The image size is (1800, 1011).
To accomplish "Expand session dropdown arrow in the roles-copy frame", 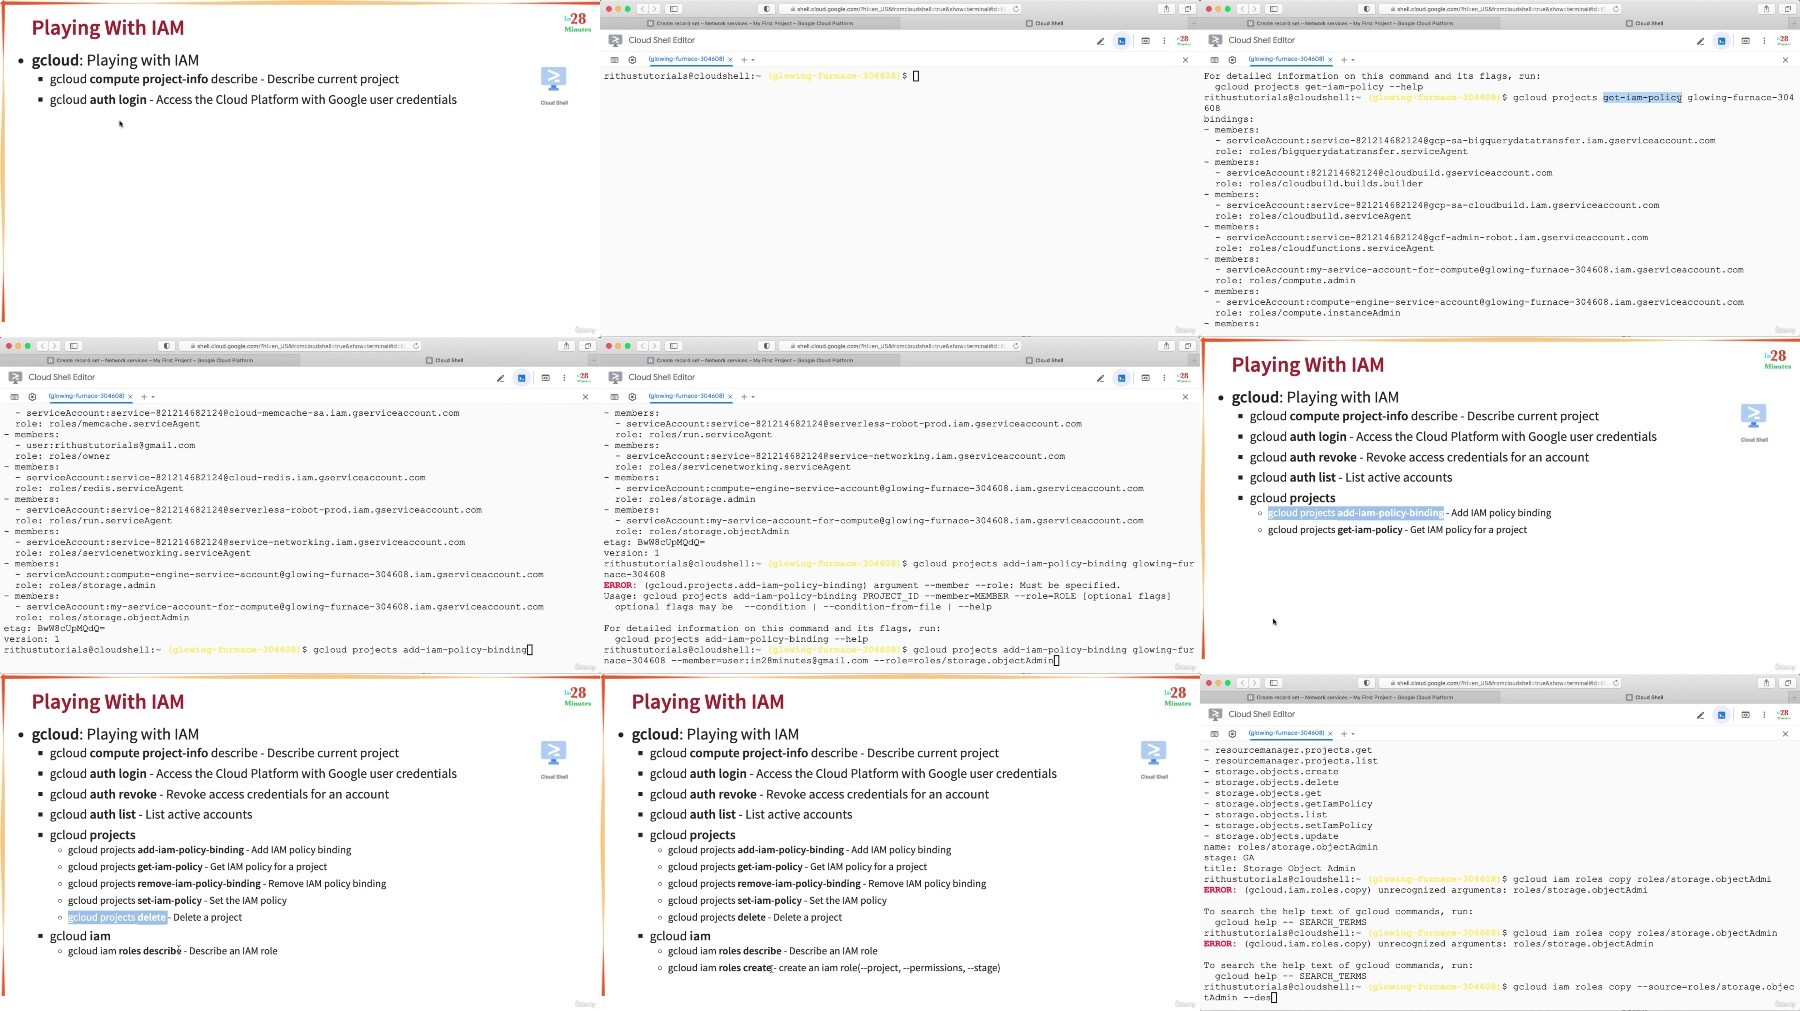I will 1353,734.
